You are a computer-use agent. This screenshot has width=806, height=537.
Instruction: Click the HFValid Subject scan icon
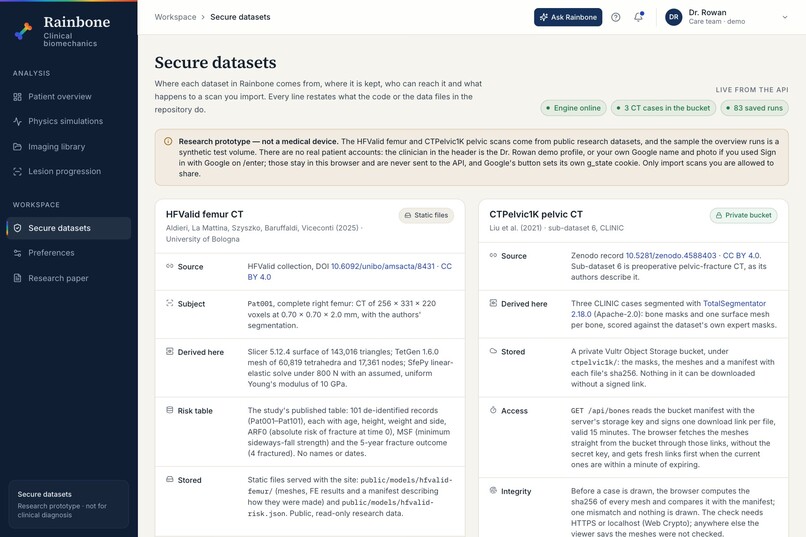point(170,303)
